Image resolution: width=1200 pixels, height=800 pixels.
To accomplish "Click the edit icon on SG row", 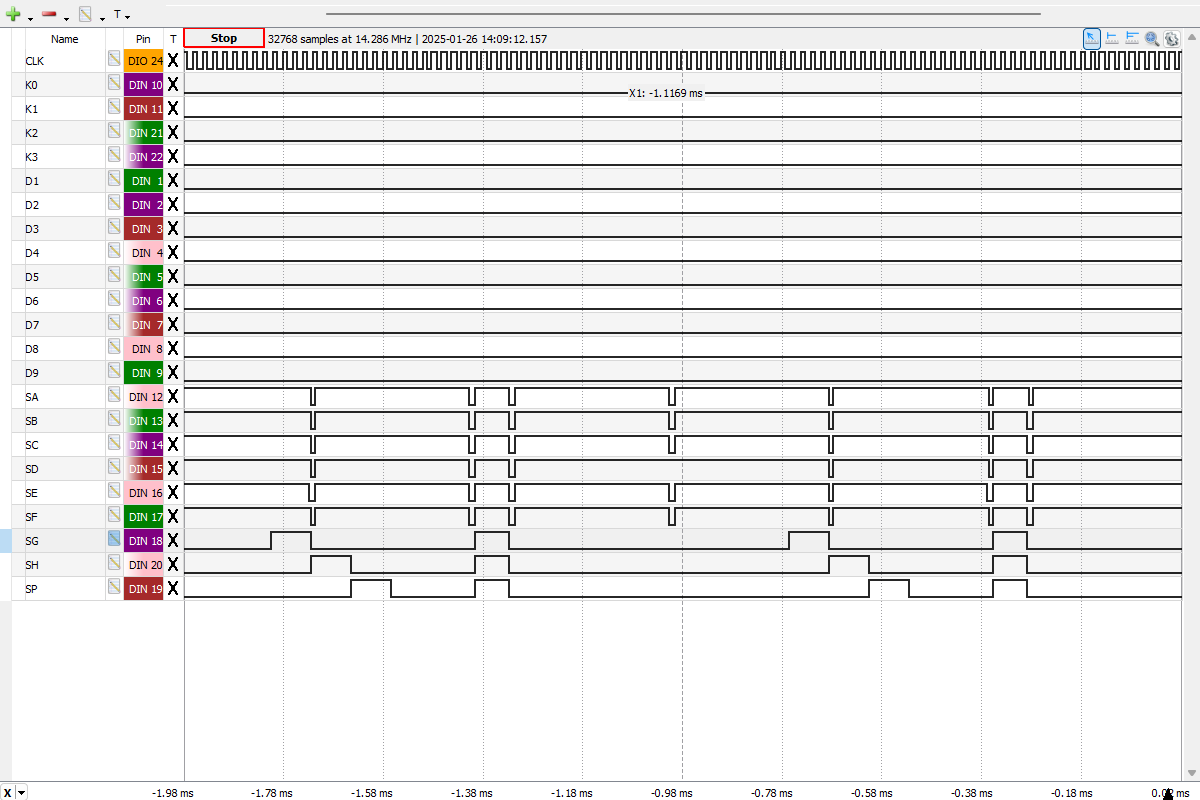I will (115, 541).
